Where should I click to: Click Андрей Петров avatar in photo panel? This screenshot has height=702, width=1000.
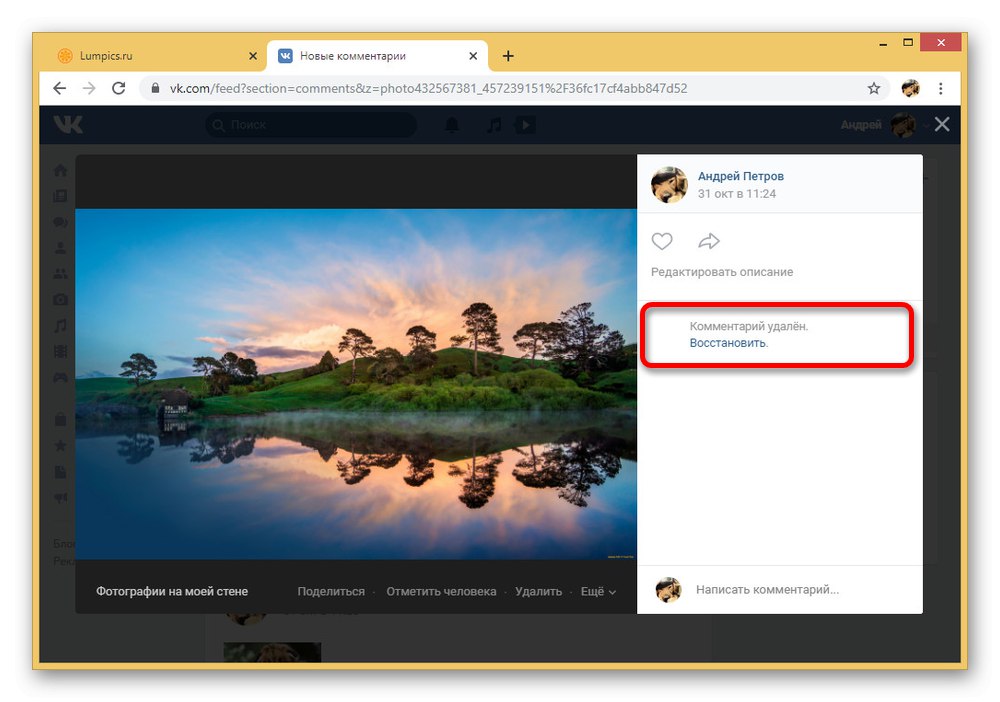(669, 185)
